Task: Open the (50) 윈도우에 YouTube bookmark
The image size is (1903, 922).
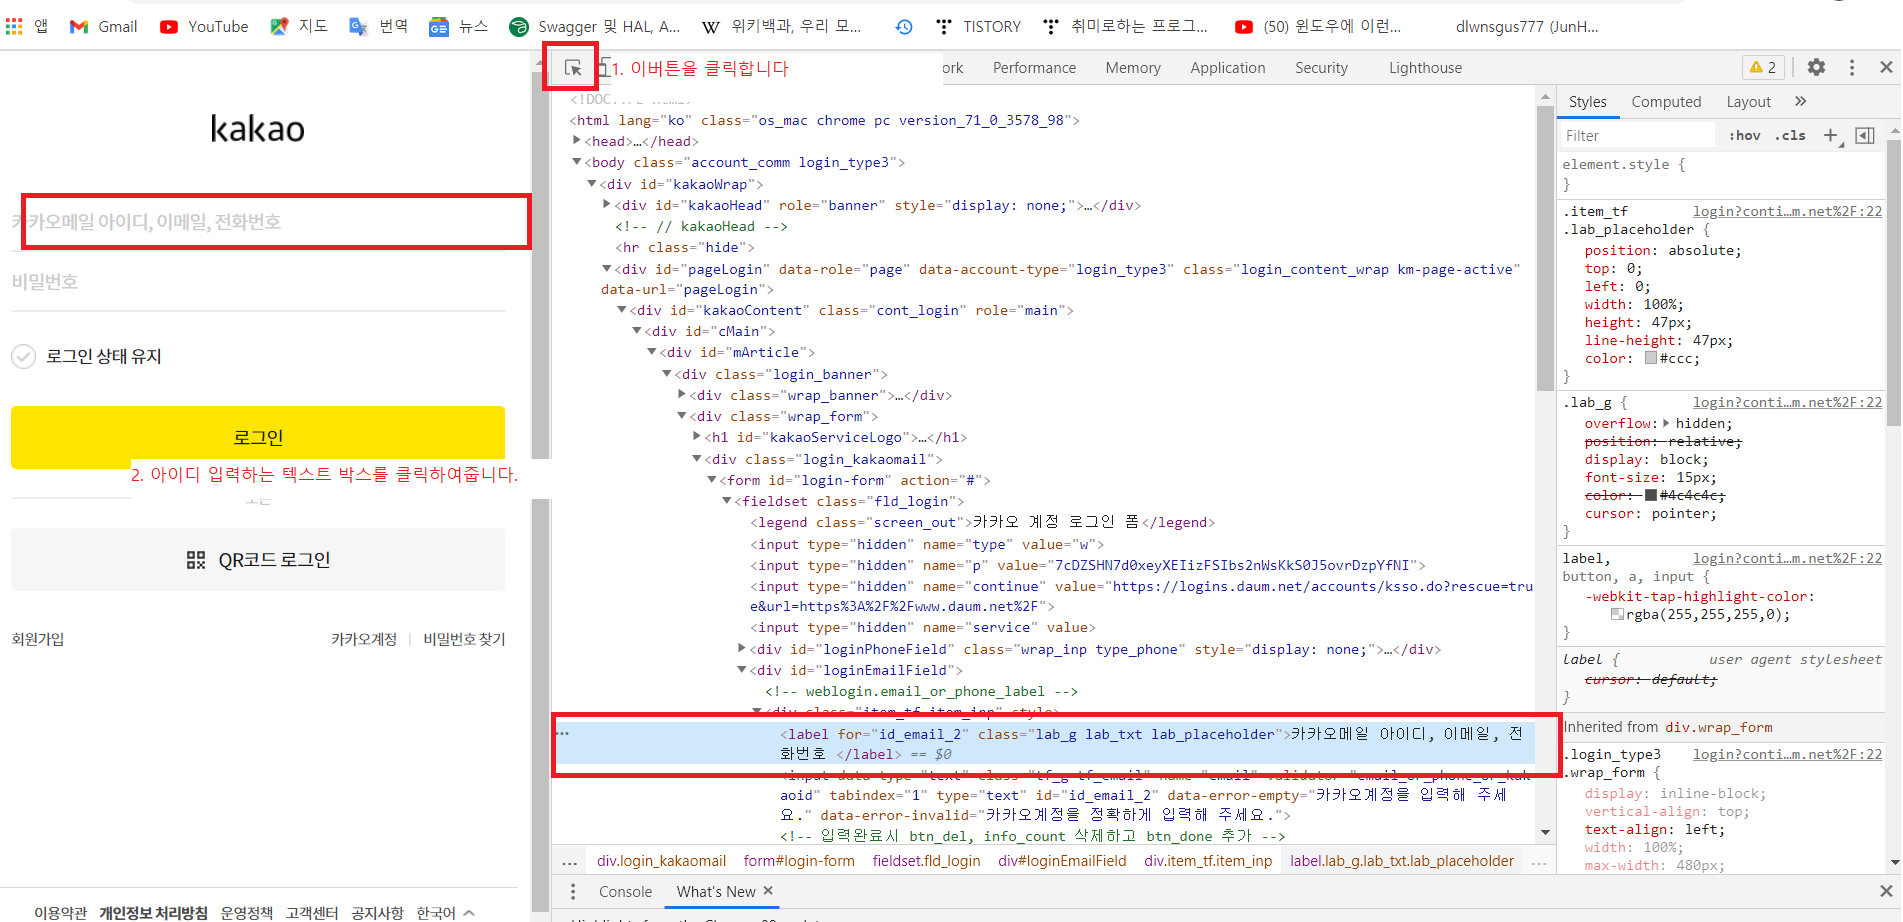Action: [x=1318, y=27]
